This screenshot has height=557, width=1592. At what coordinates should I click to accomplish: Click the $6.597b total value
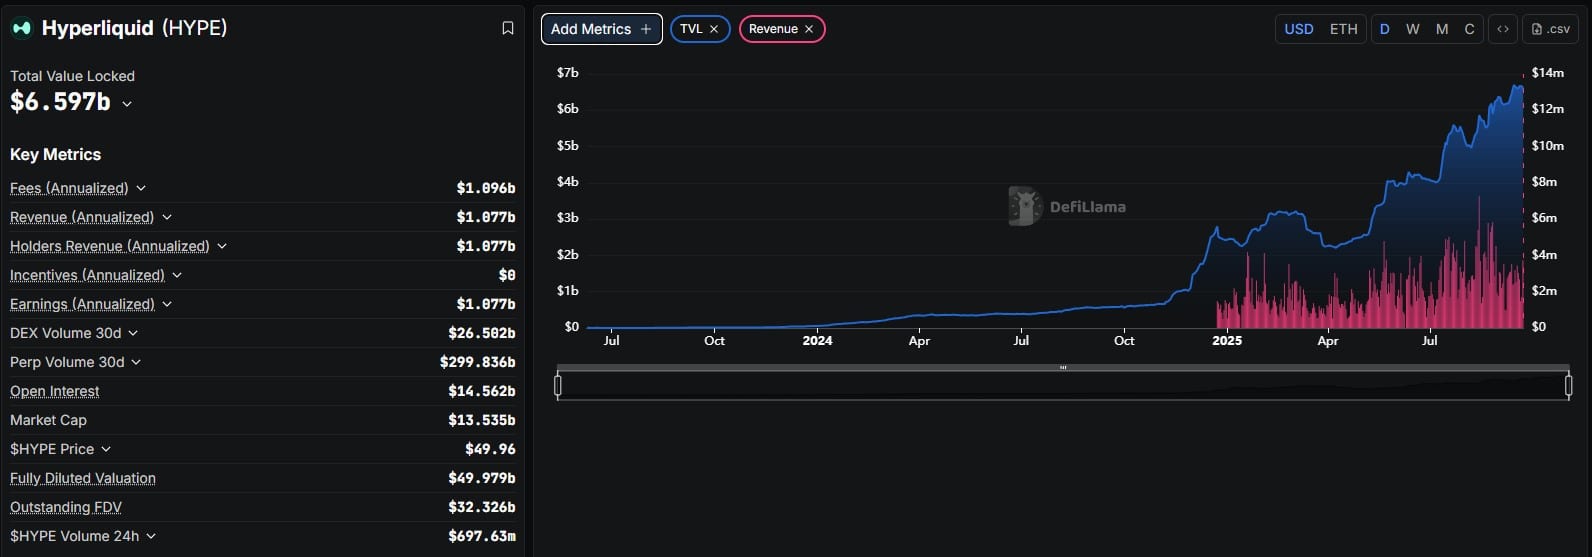(60, 102)
